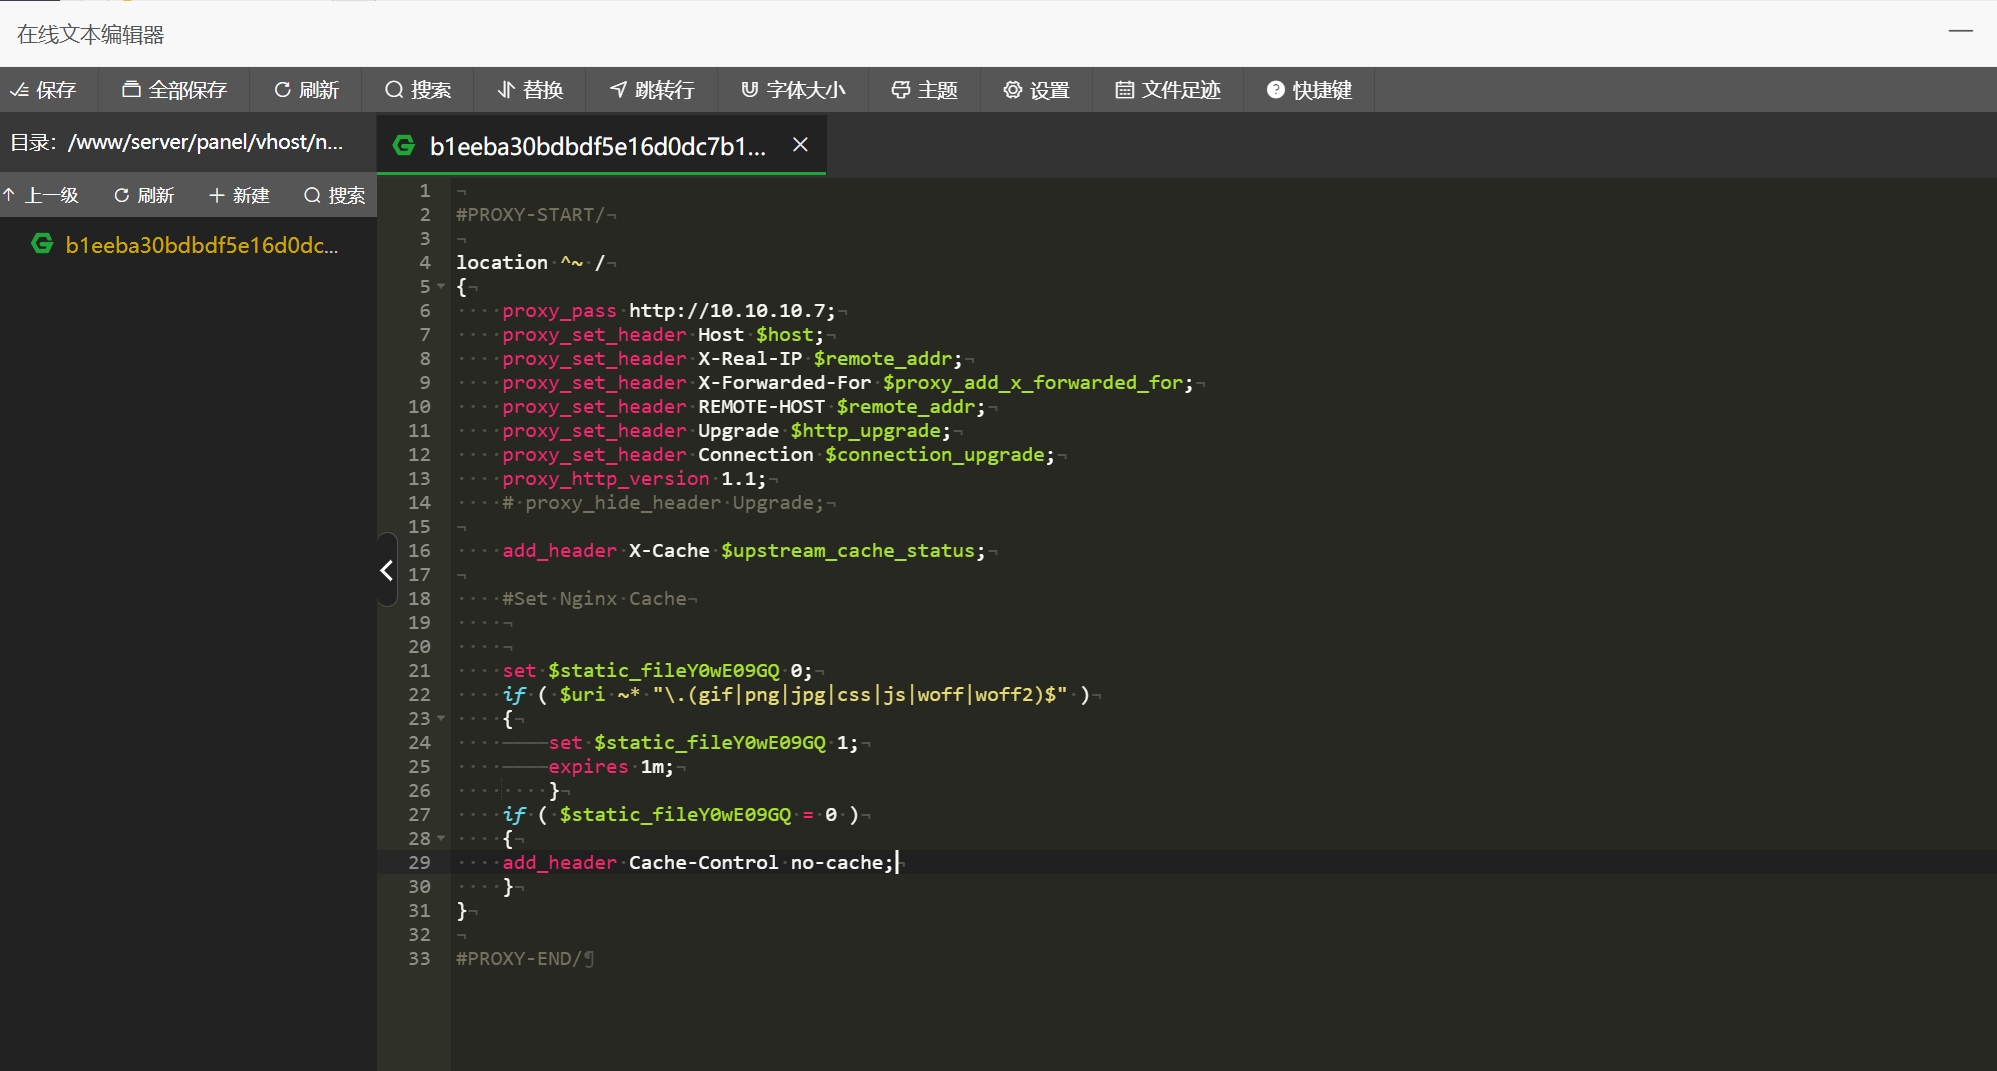Click line number 29 in gutter
1997x1071 pixels.
(419, 863)
